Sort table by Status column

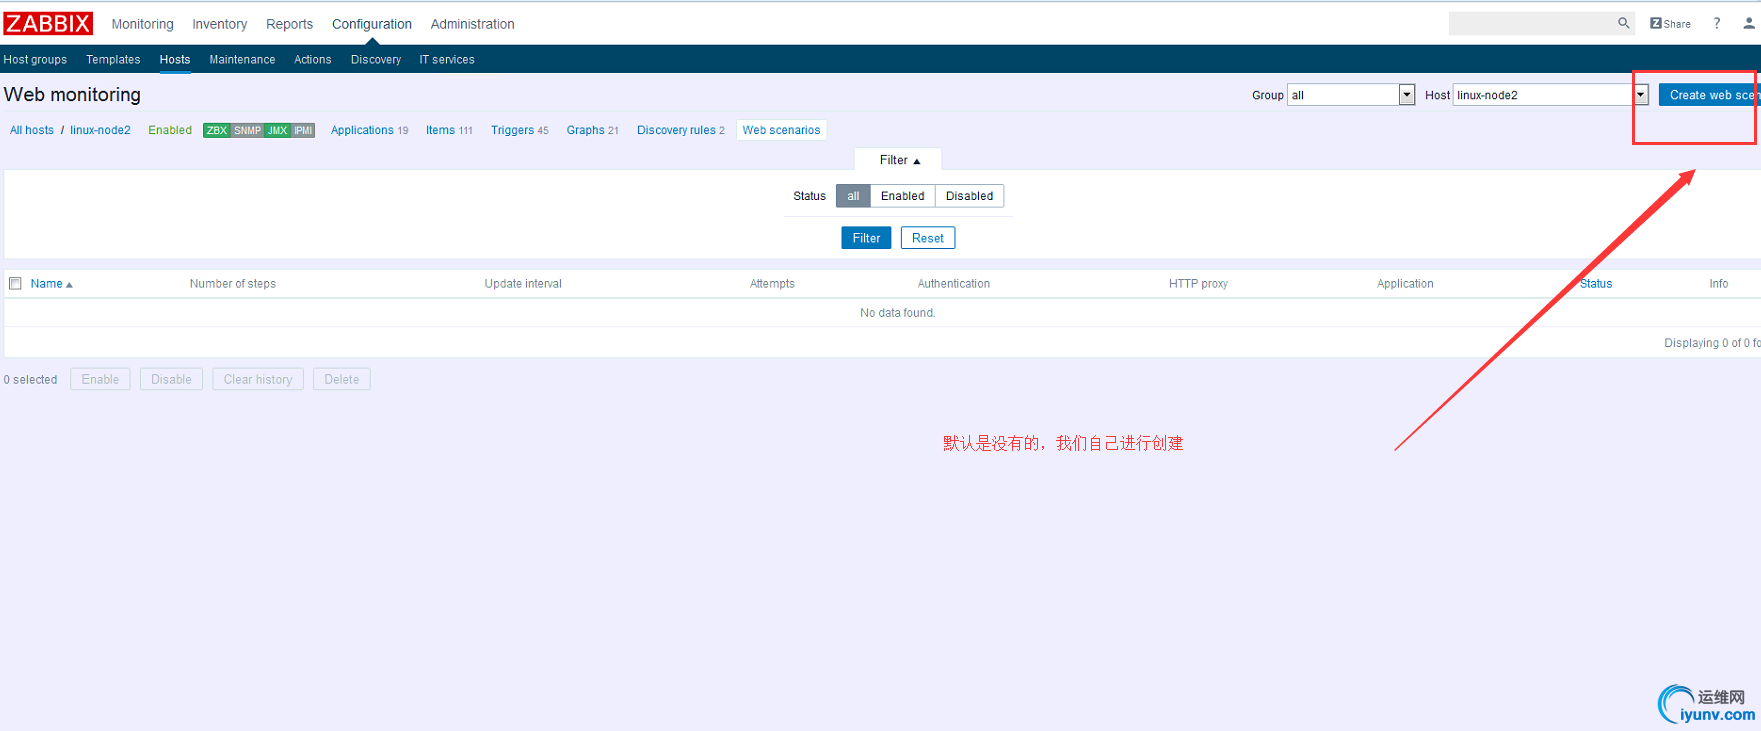(1596, 284)
